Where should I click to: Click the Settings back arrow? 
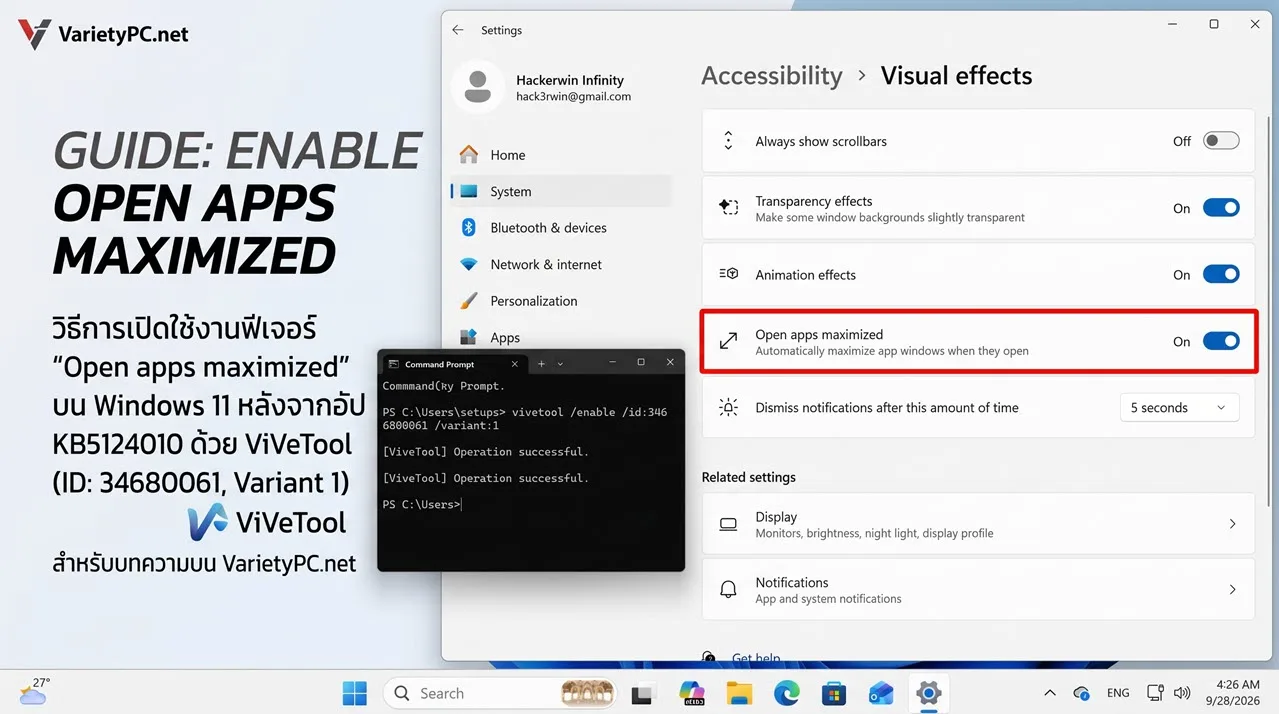coord(458,30)
